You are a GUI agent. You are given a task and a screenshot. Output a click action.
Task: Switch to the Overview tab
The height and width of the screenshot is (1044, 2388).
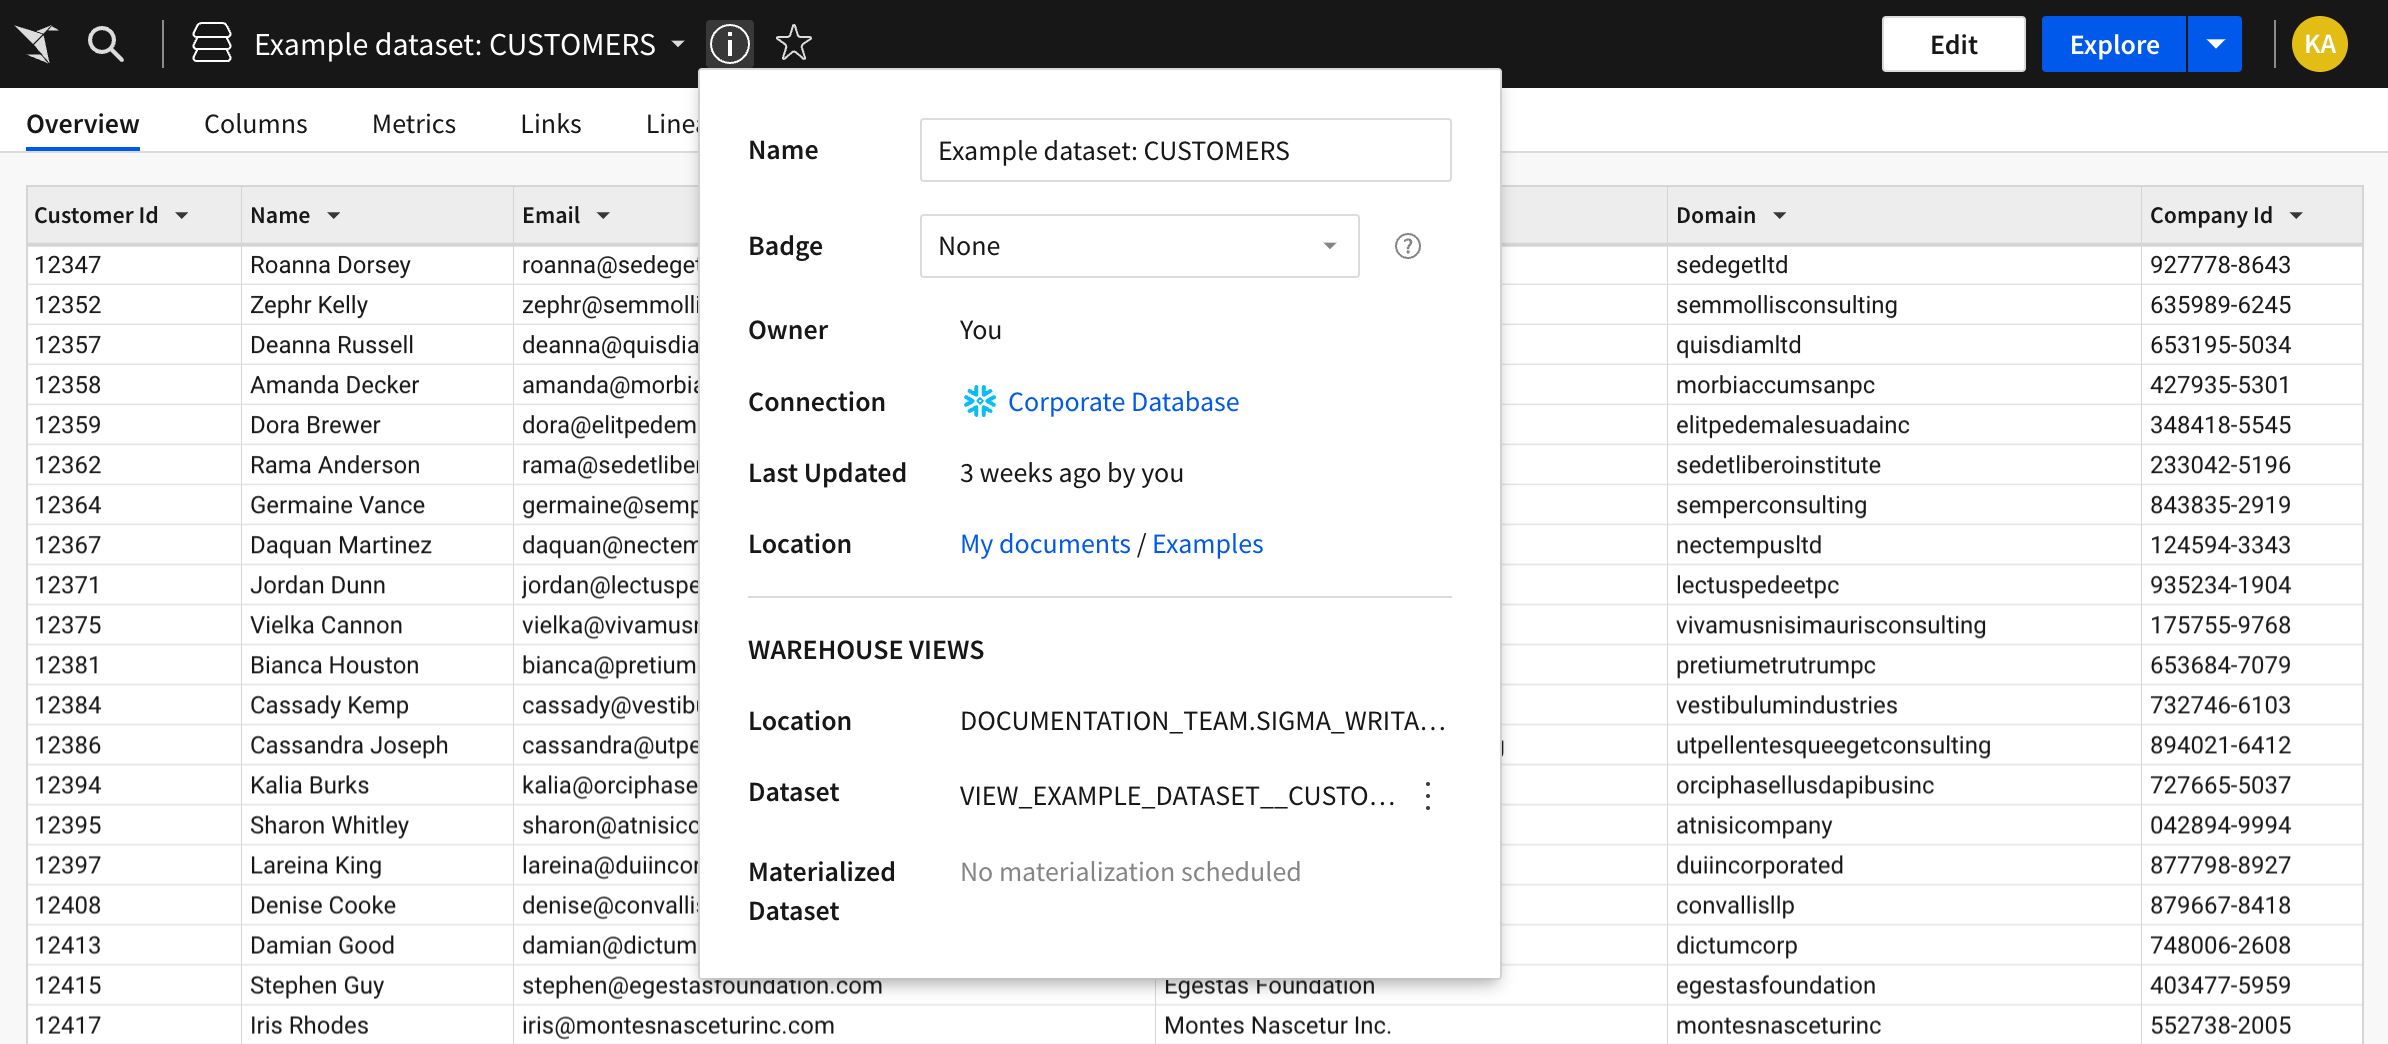[83, 124]
